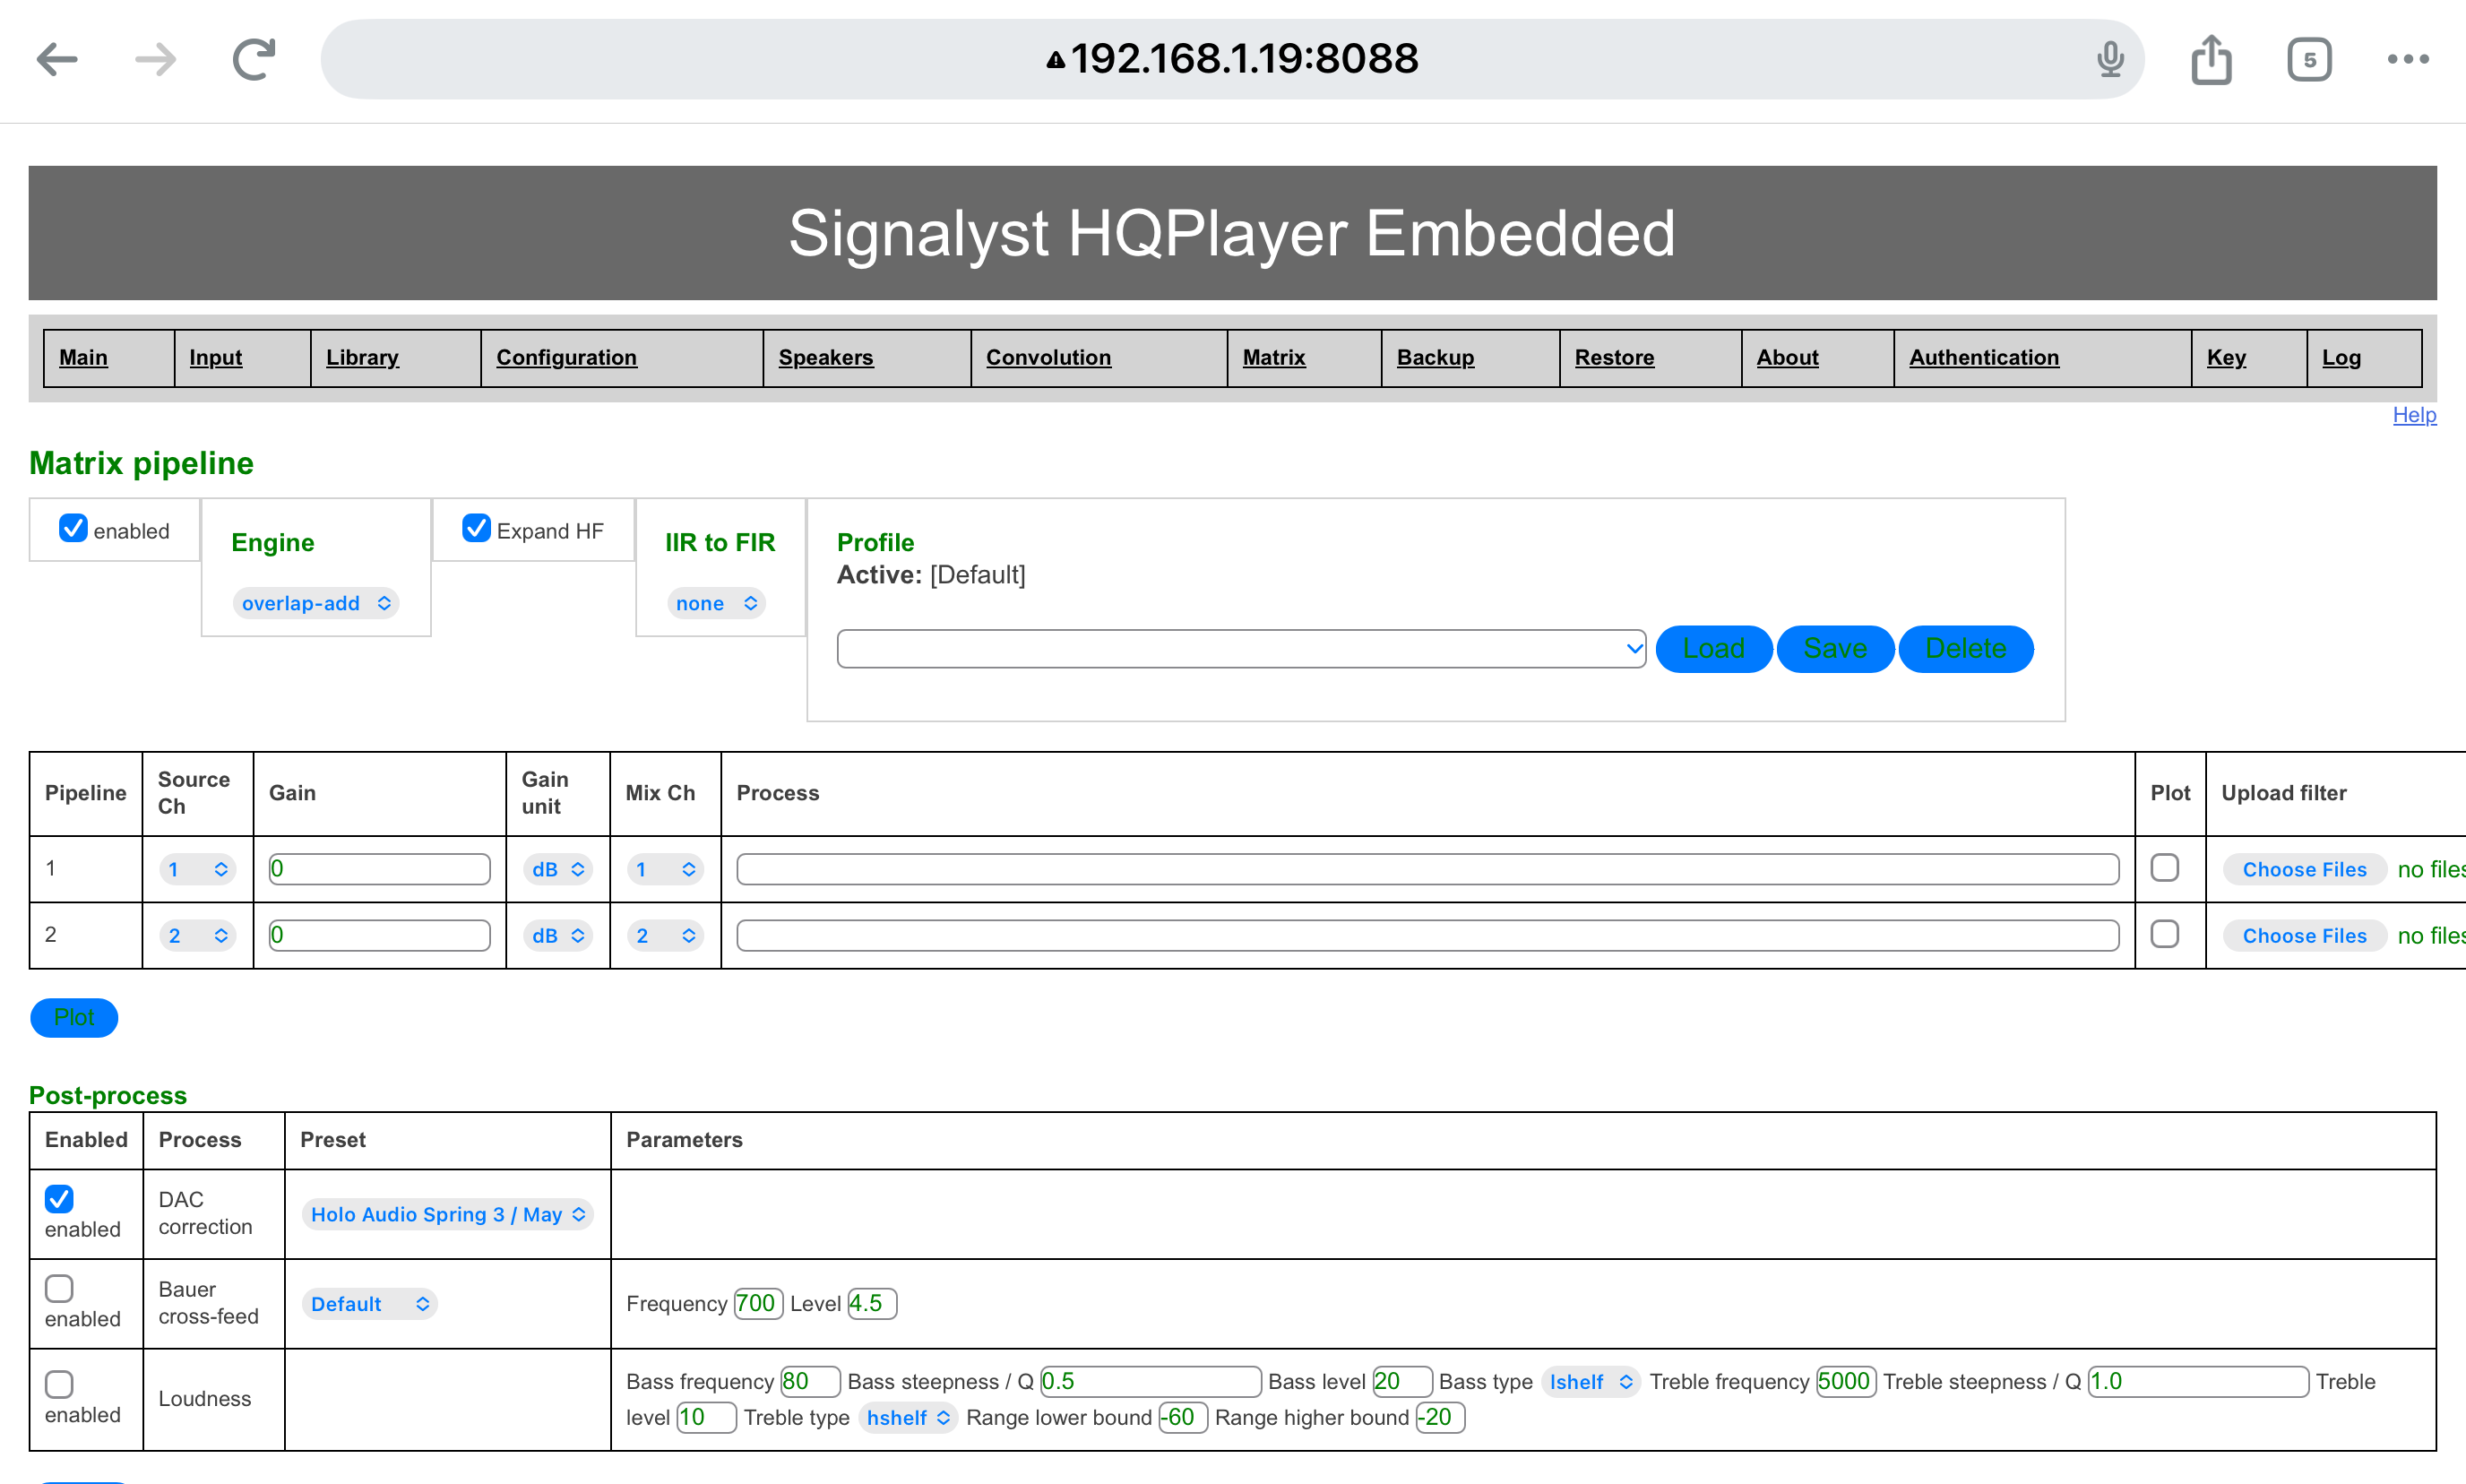Open the three-dot browser menu

point(2407,59)
